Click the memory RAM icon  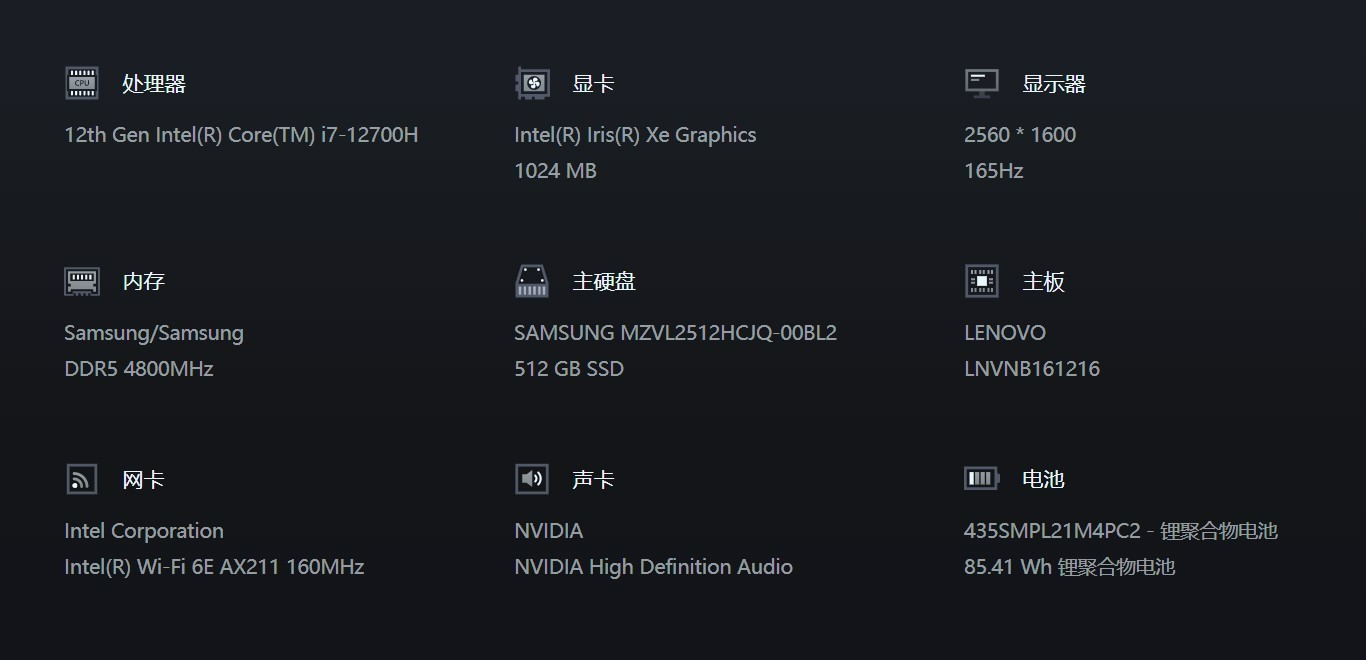pyautogui.click(x=82, y=281)
